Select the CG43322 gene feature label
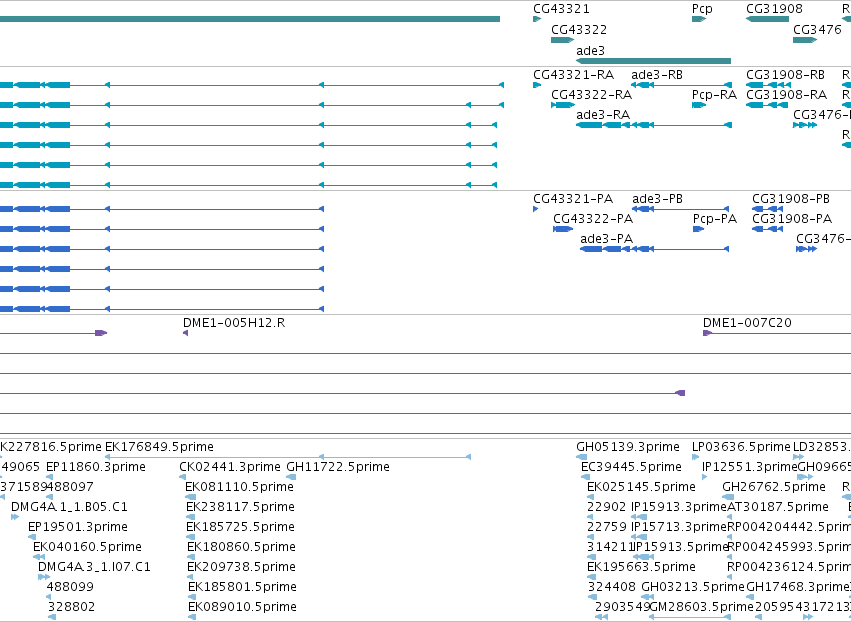851x622 pixels. tap(579, 30)
